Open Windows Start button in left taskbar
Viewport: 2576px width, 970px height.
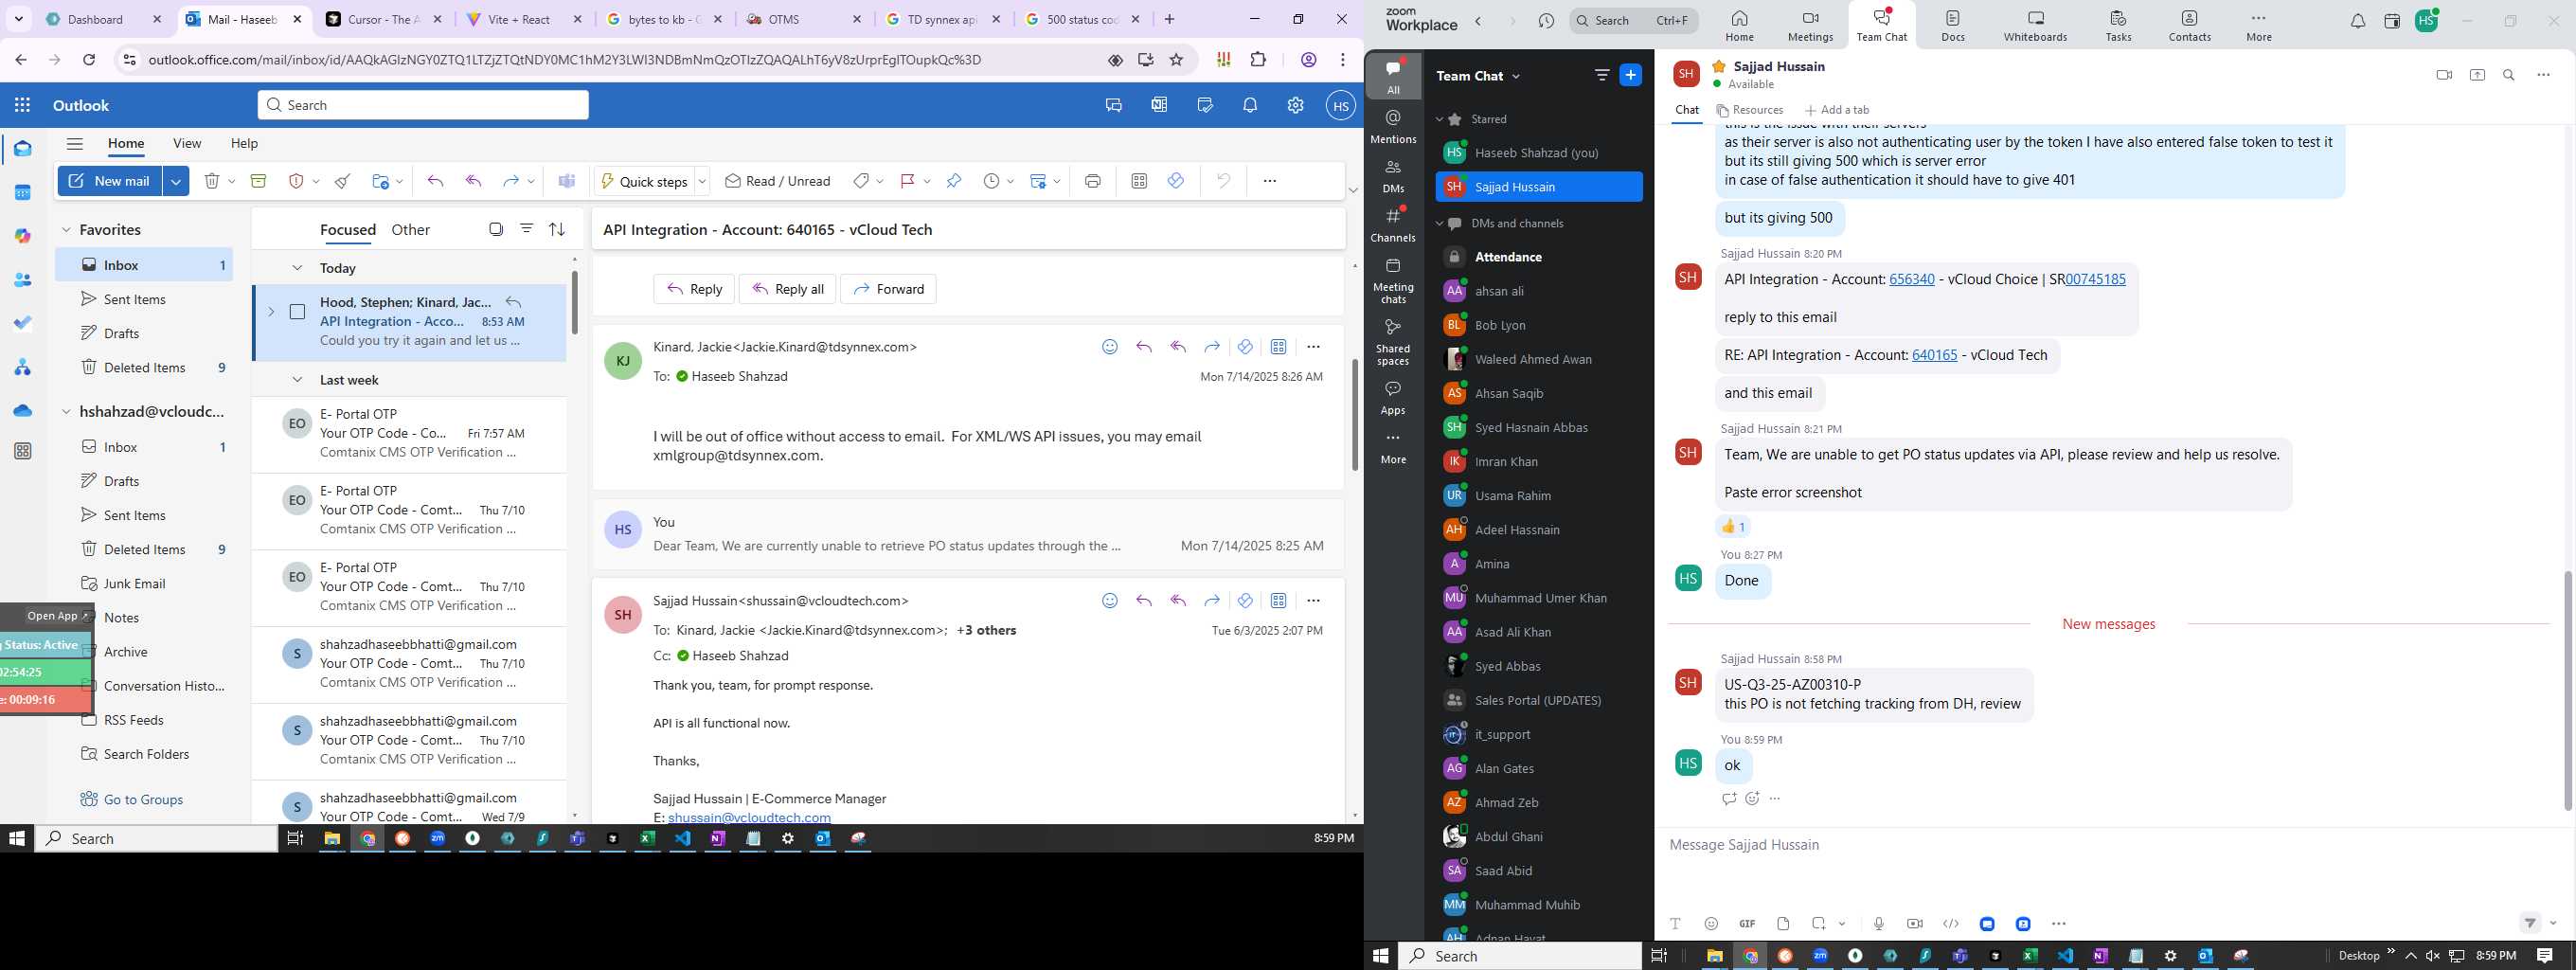[x=17, y=839]
